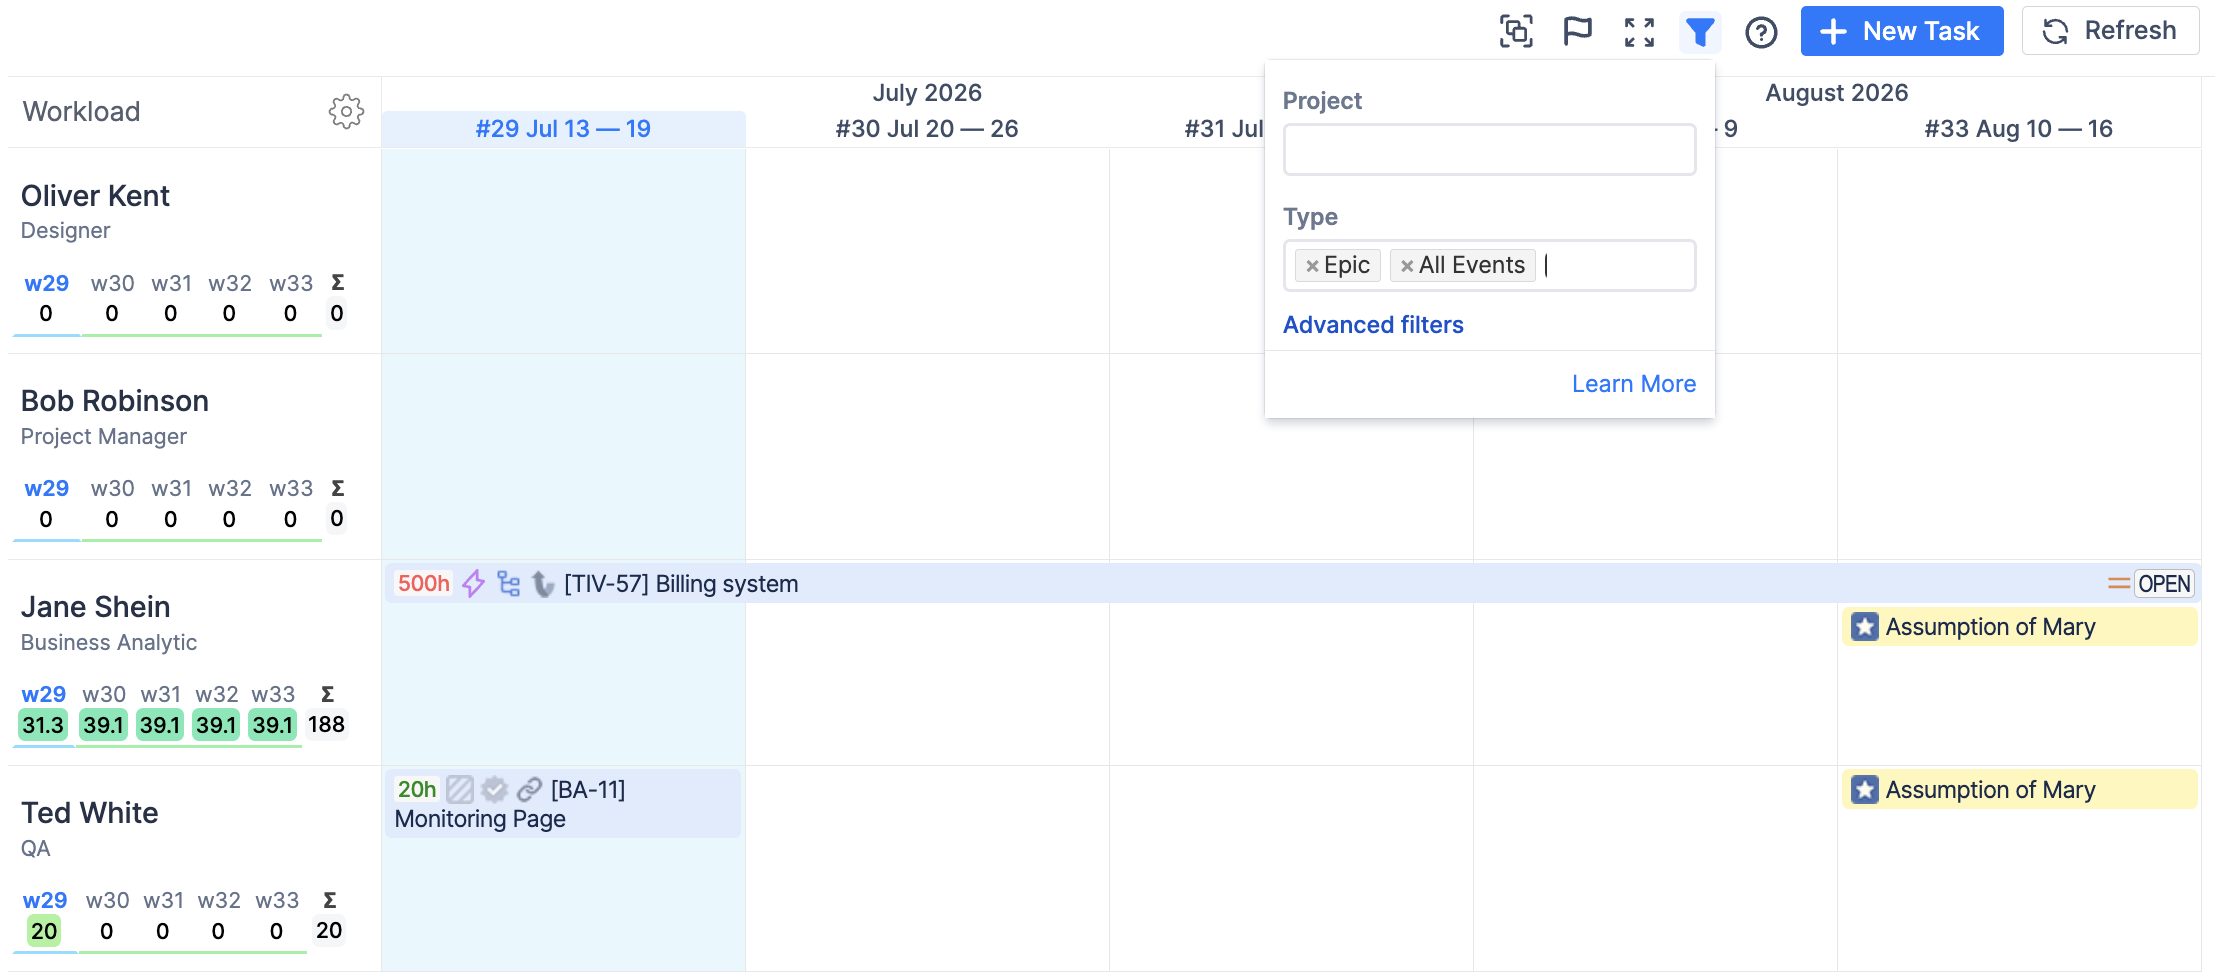Open Advanced filters link
The image size is (2216, 976).
click(1373, 325)
